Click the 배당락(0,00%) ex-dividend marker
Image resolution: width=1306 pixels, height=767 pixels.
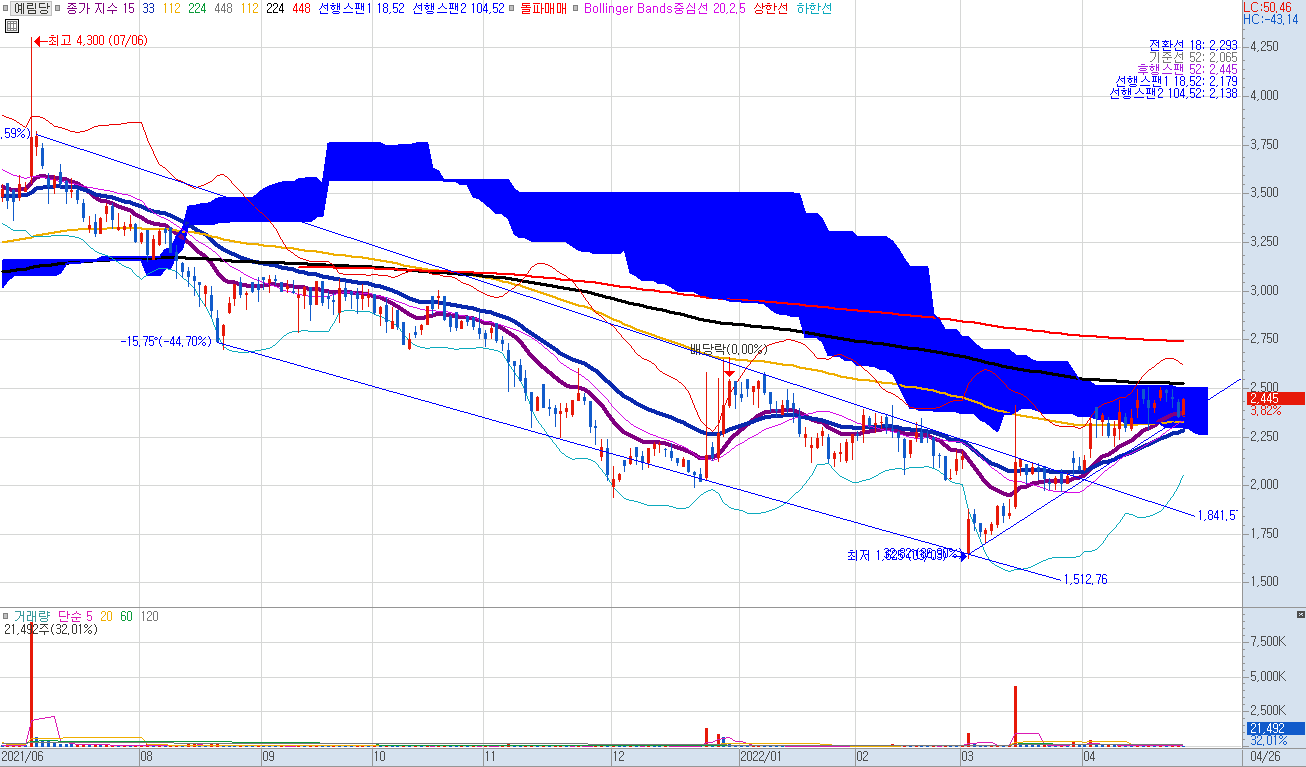coord(728,349)
